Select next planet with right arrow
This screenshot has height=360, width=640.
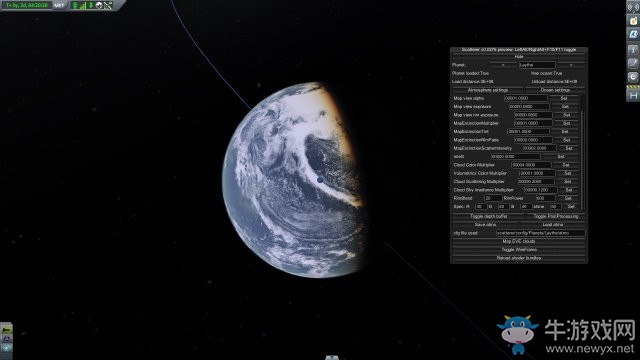(x=571, y=65)
